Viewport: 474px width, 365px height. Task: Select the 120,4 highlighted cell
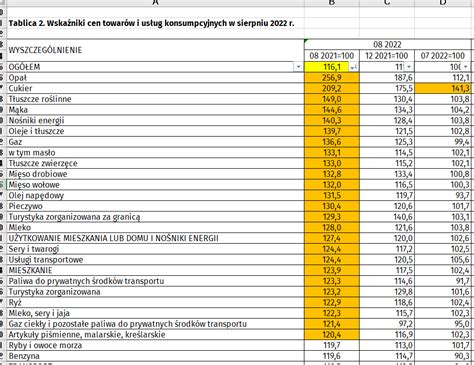(332, 335)
